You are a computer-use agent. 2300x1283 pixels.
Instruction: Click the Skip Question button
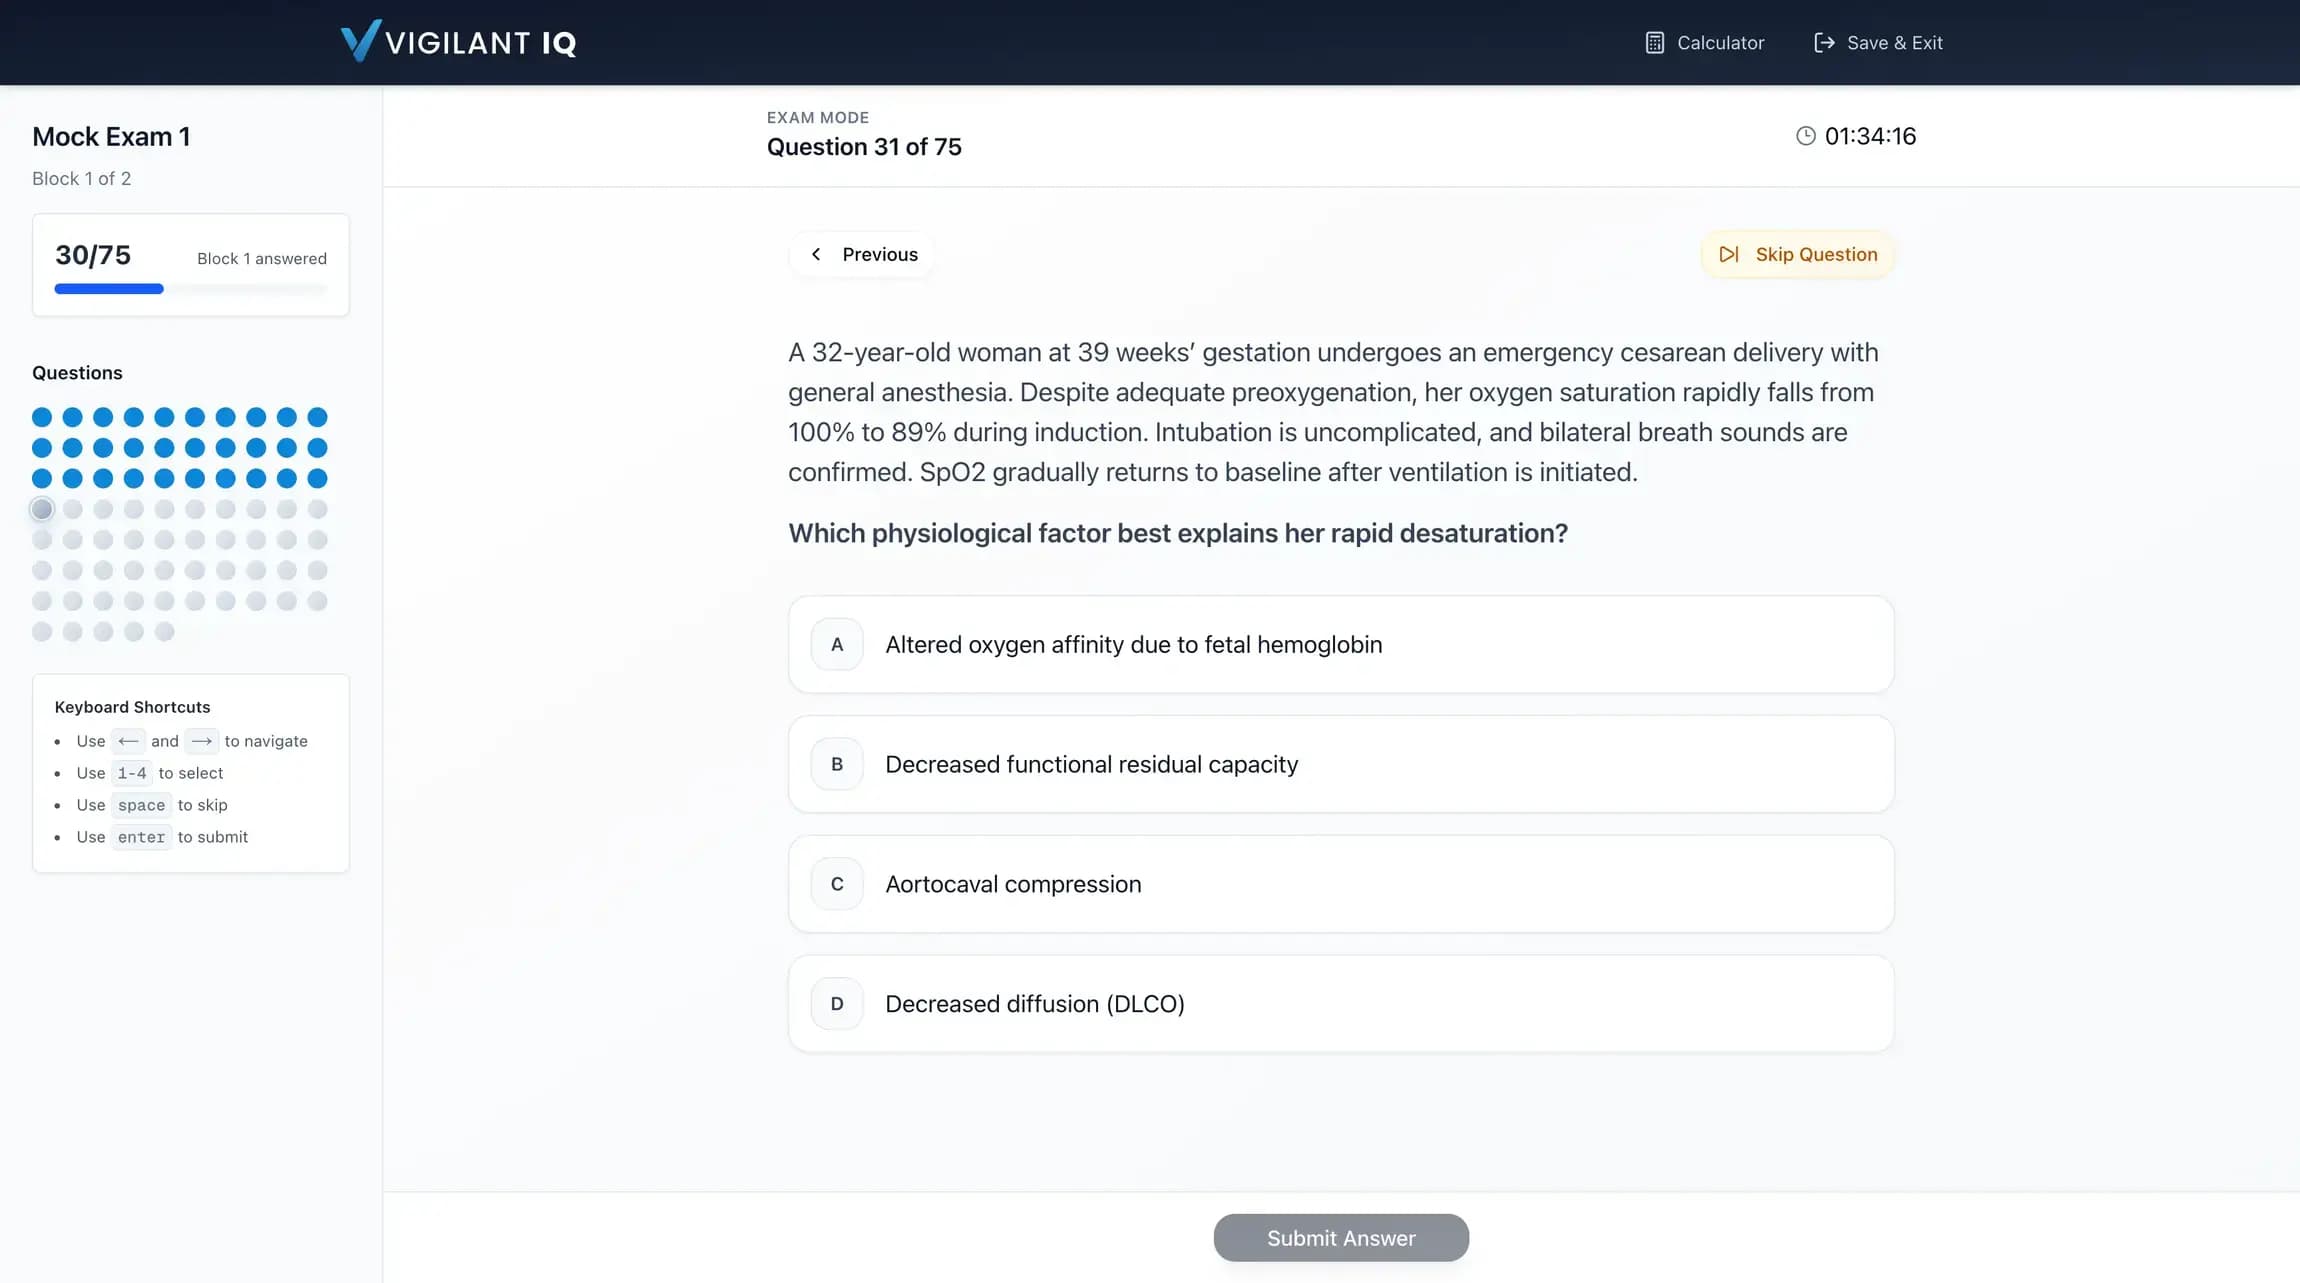(x=1796, y=254)
